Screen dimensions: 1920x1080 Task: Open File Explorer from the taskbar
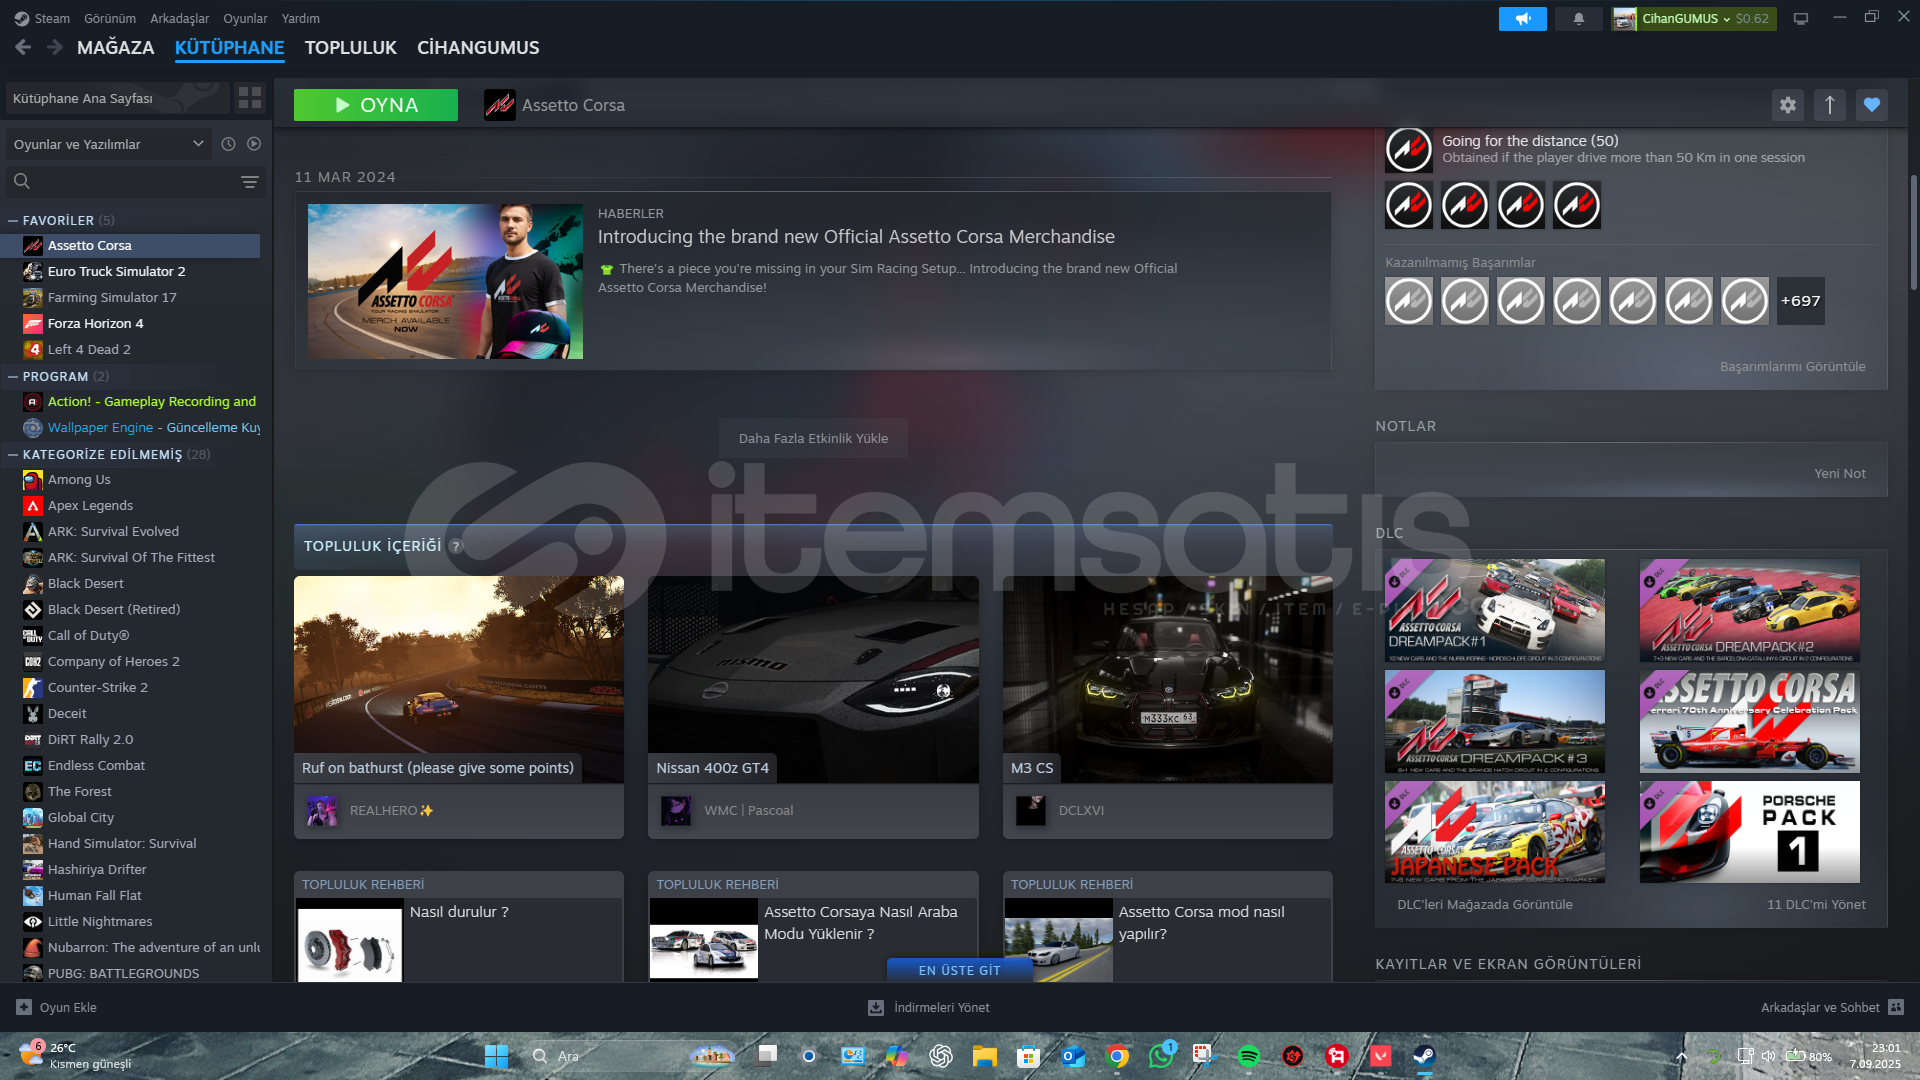click(985, 1056)
